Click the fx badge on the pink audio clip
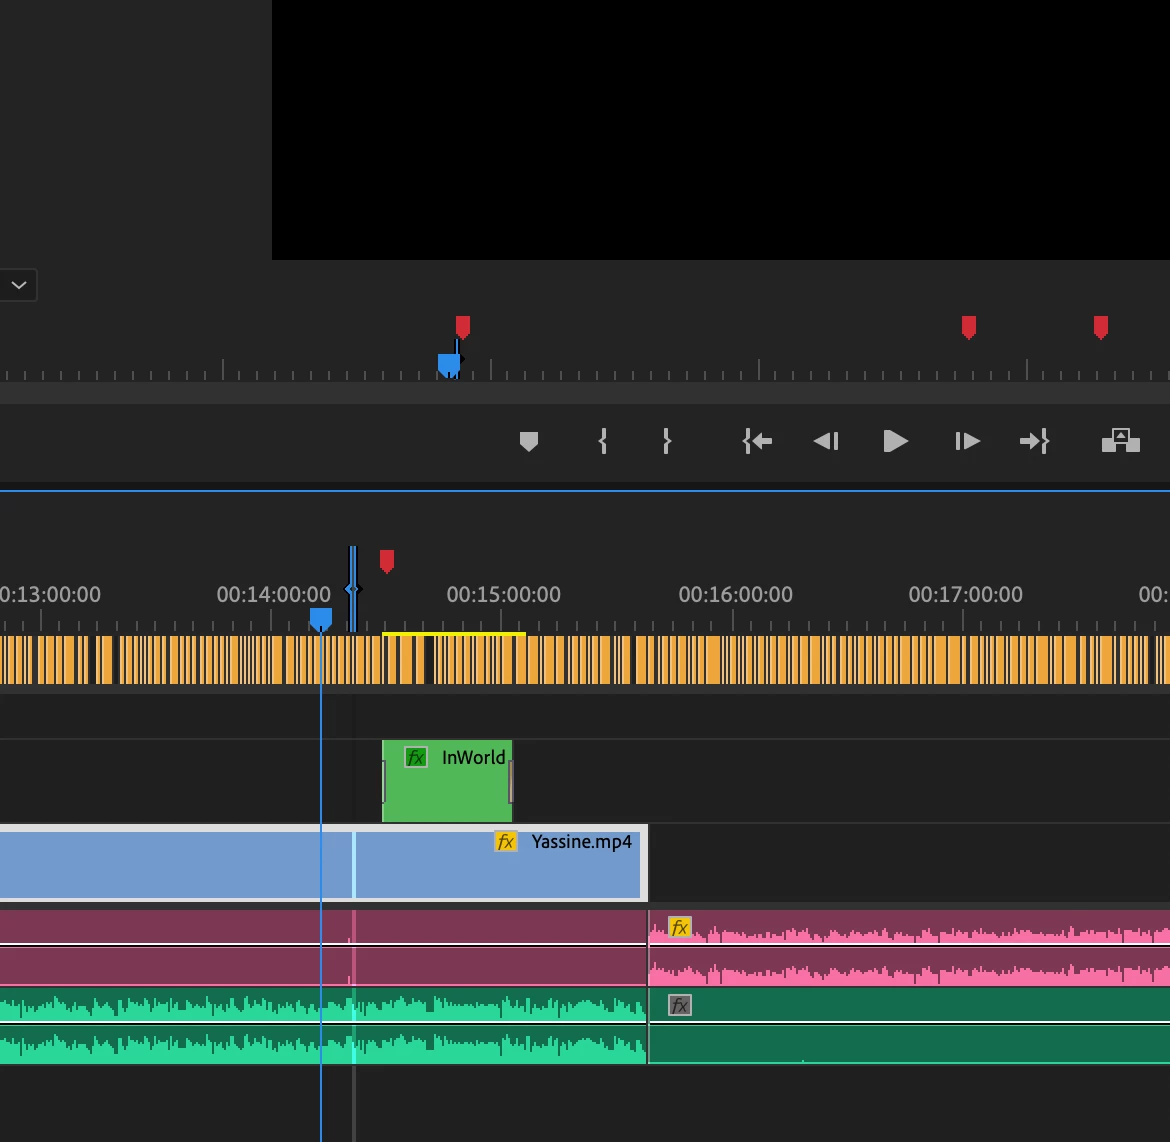 (680, 927)
